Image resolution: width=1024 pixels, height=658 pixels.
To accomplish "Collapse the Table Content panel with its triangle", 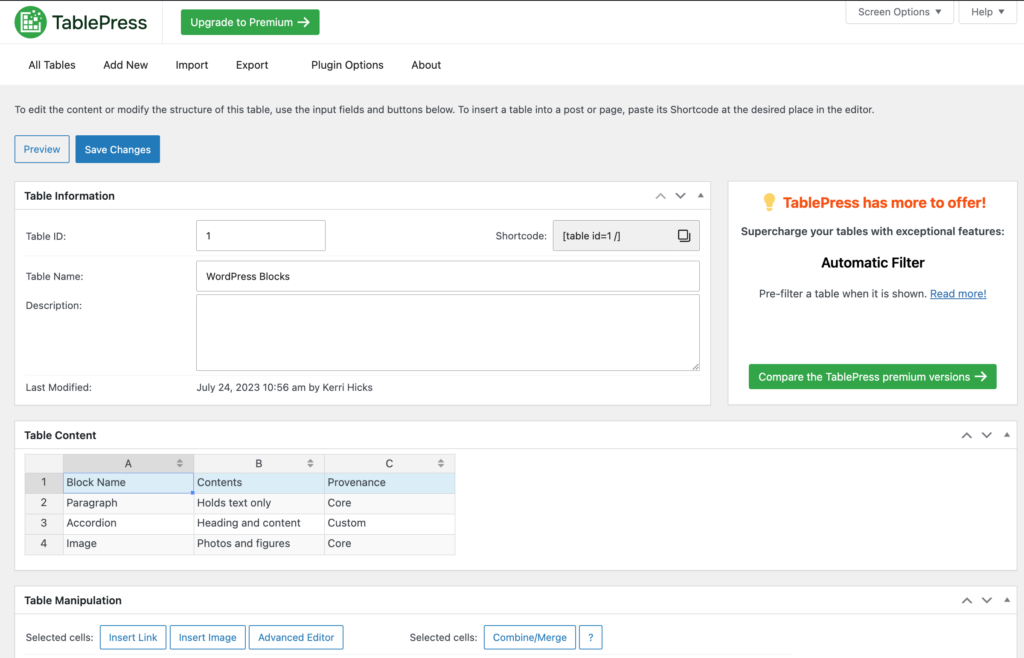I will (x=1006, y=435).
